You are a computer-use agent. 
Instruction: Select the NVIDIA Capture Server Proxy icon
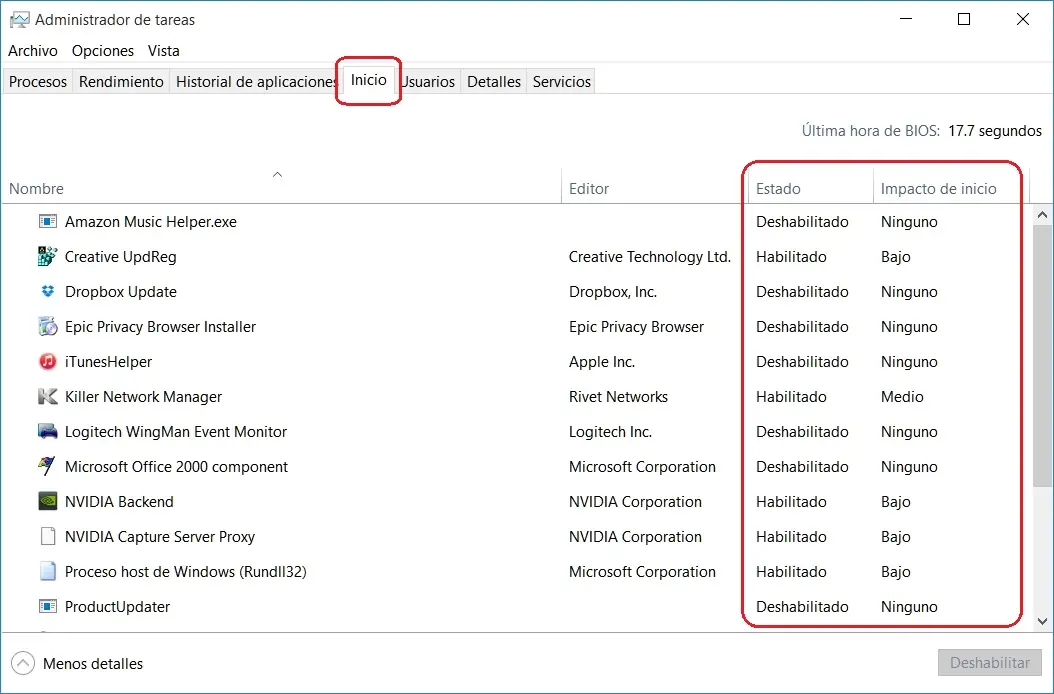point(48,536)
